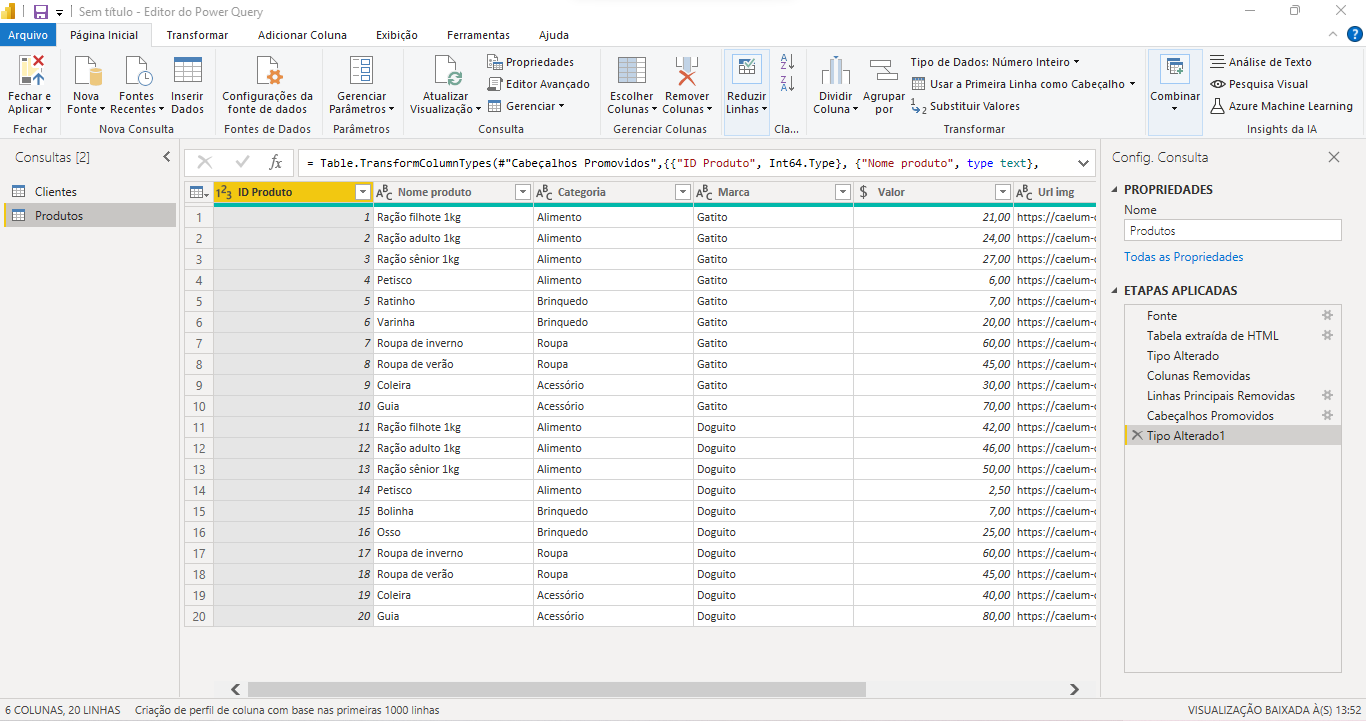The width and height of the screenshot is (1366, 721).
Task: Click the Combinar icon
Action: click(1175, 70)
